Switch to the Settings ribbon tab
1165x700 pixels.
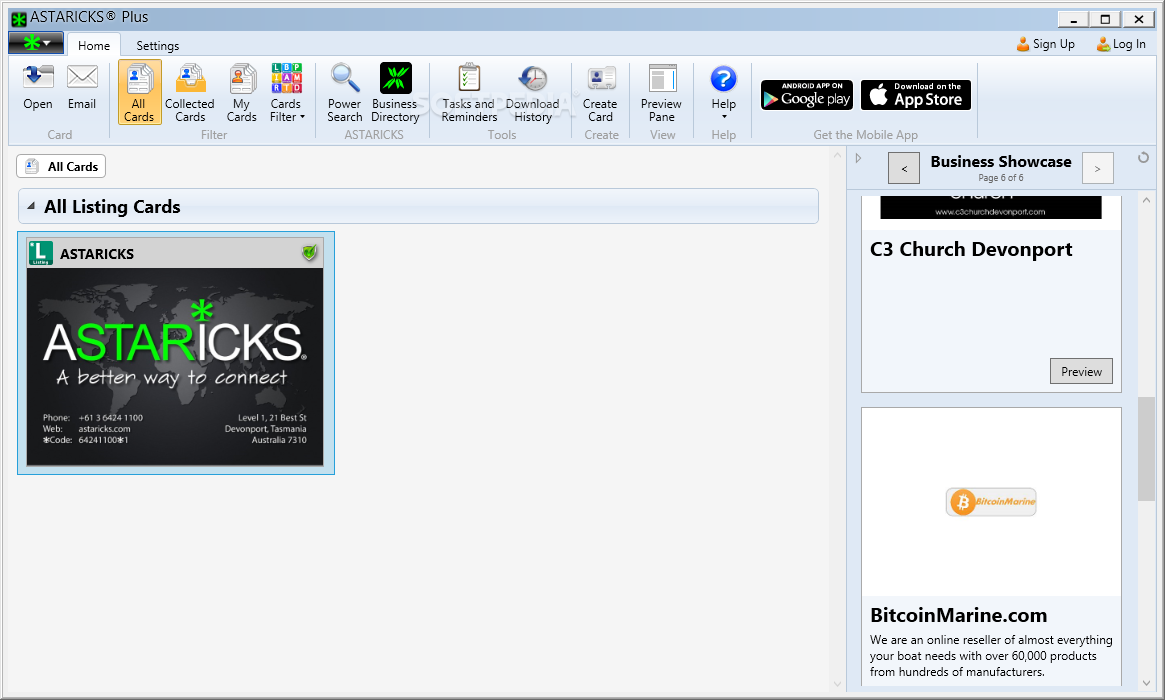(158, 45)
